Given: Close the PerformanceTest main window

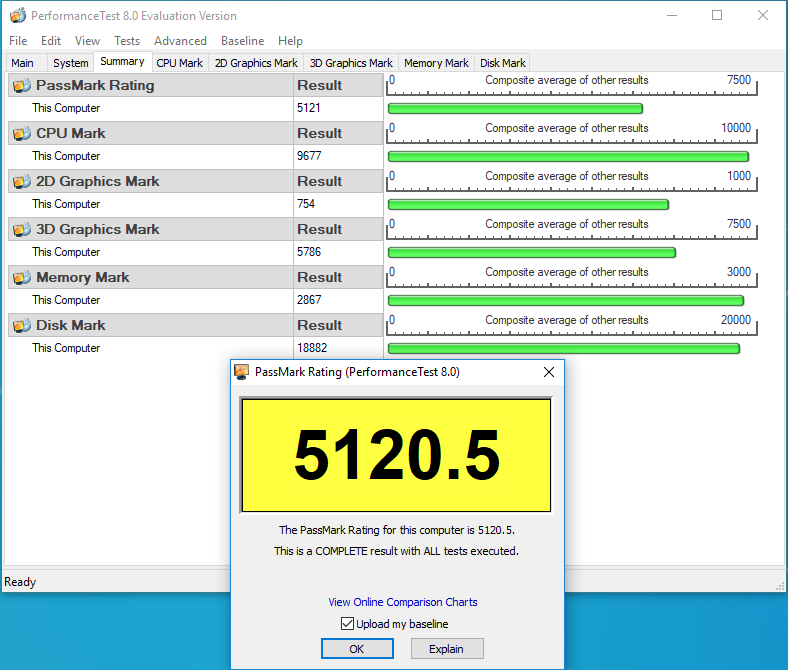Looking at the screenshot, I should [763, 16].
